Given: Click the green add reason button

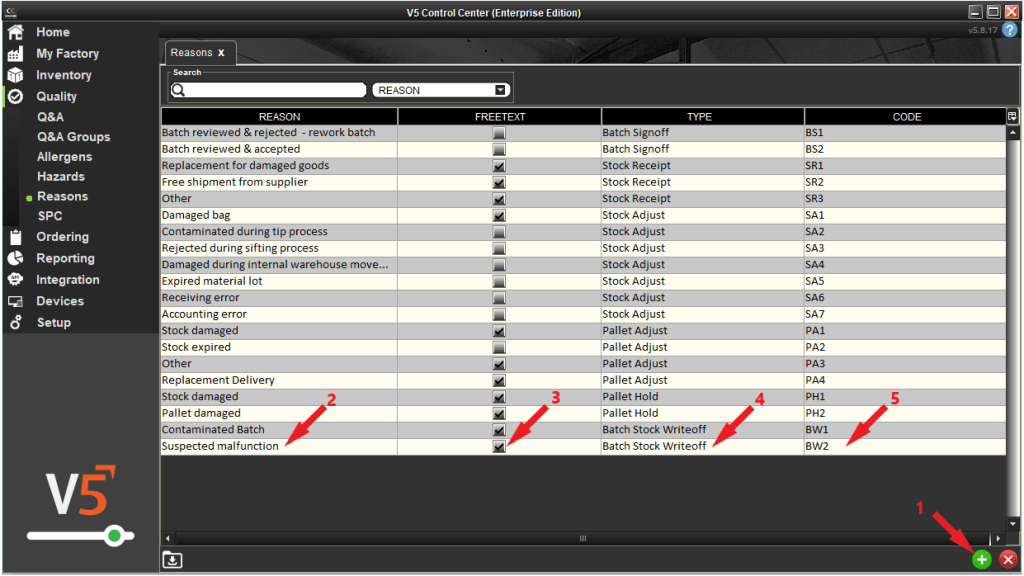Looking at the screenshot, I should [982, 560].
